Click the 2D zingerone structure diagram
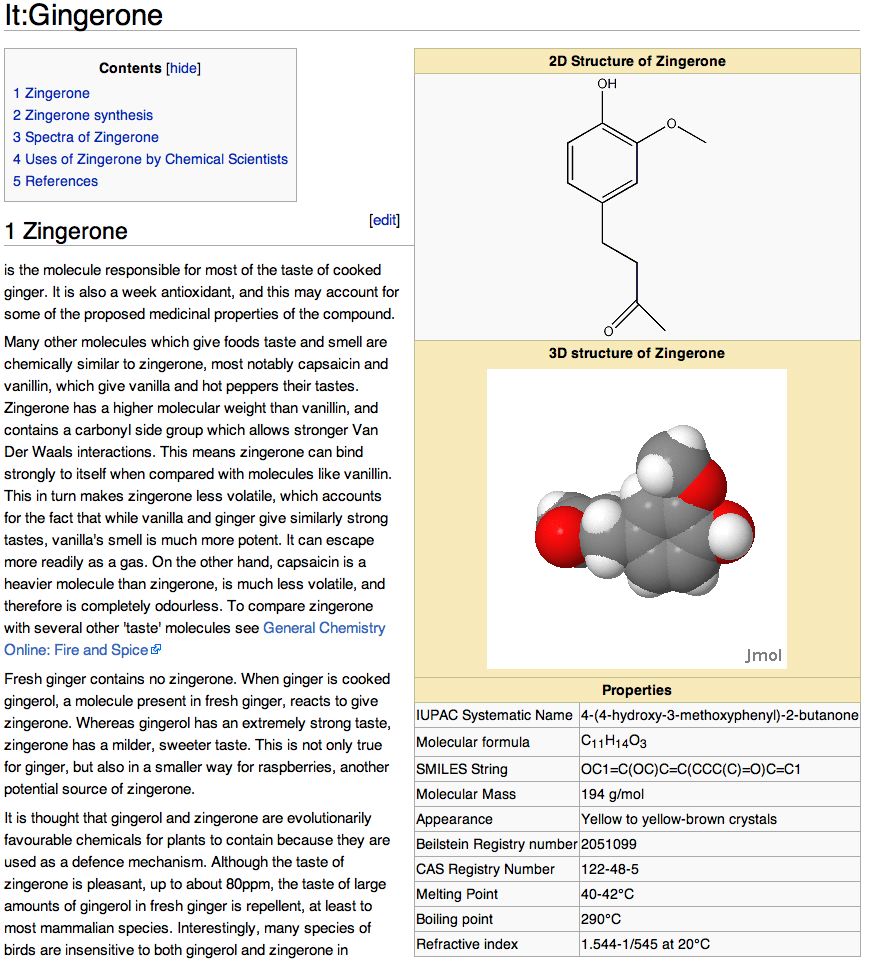This screenshot has width=871, height=964. [x=636, y=207]
